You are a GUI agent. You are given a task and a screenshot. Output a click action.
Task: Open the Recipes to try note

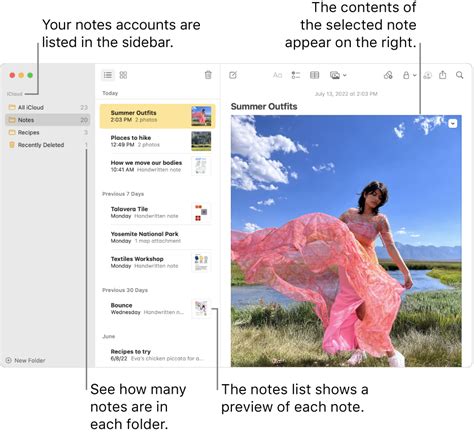pyautogui.click(x=158, y=355)
